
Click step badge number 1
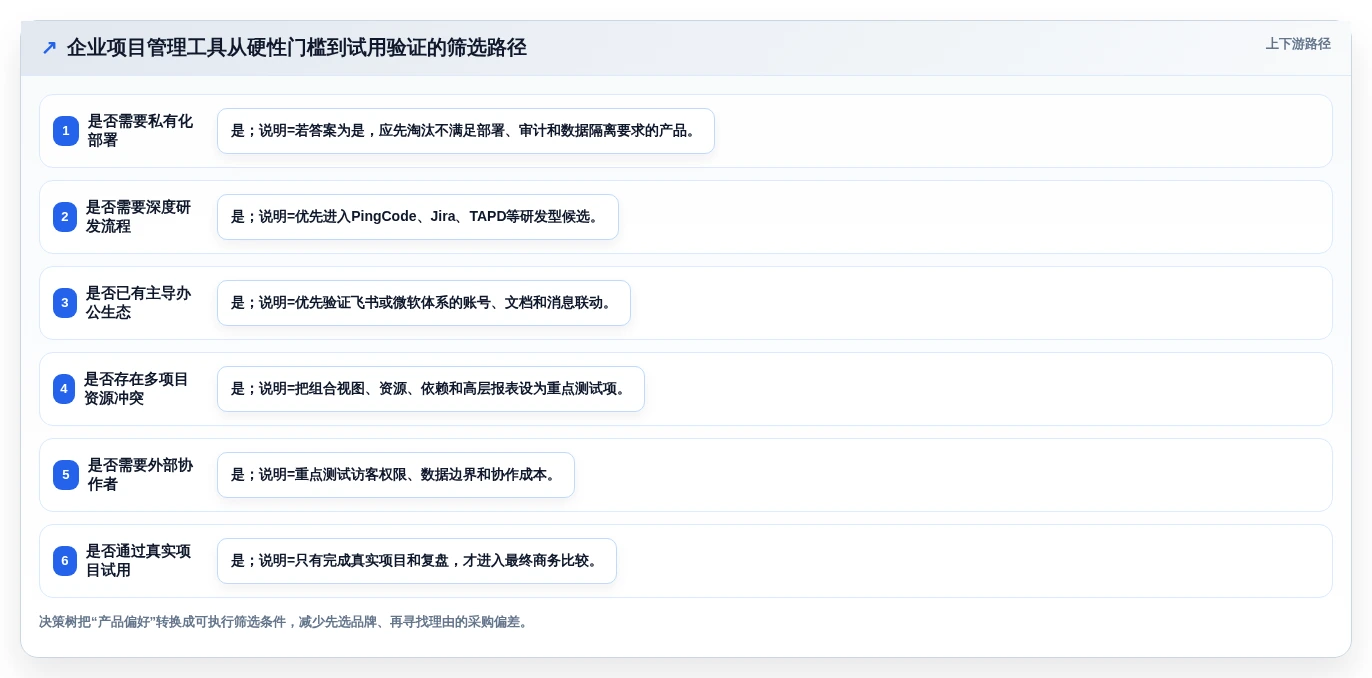[x=66, y=131]
